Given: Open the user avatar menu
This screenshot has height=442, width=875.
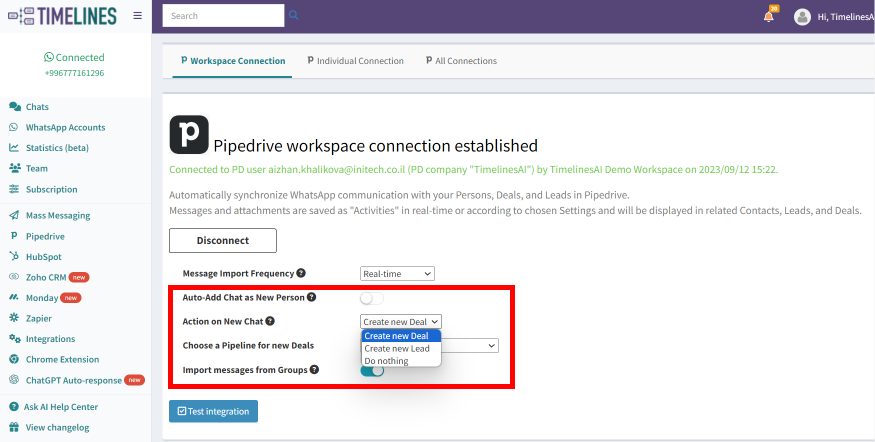Looking at the screenshot, I should click(x=802, y=17).
